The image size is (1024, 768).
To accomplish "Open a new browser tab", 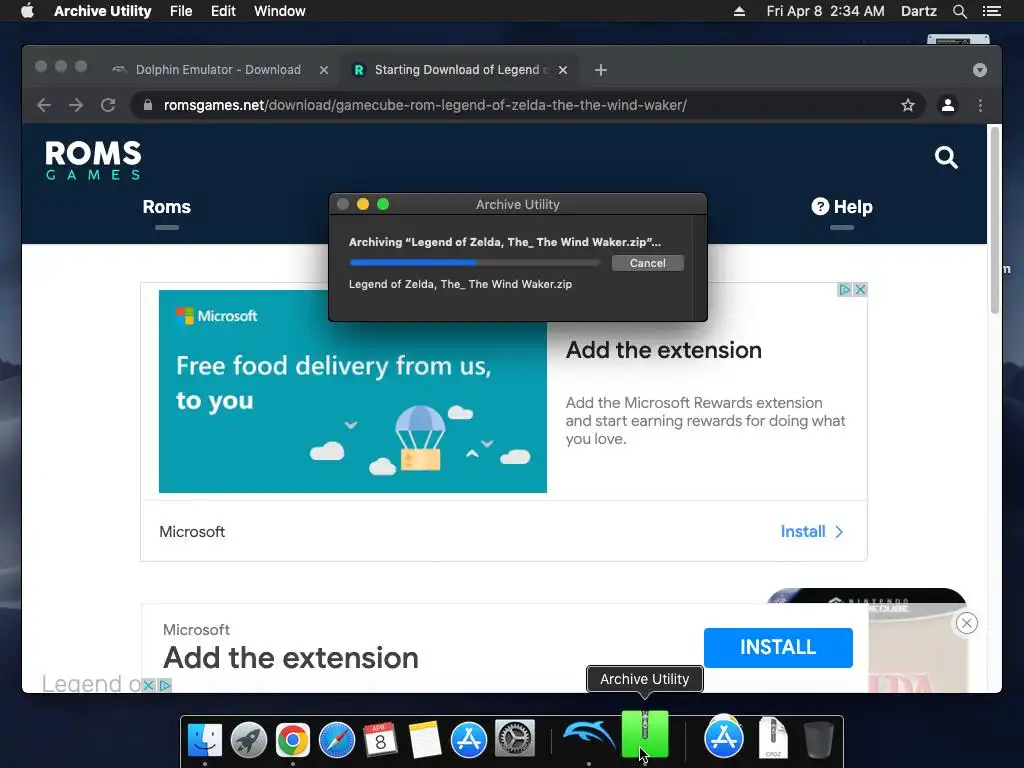I will click(x=601, y=70).
